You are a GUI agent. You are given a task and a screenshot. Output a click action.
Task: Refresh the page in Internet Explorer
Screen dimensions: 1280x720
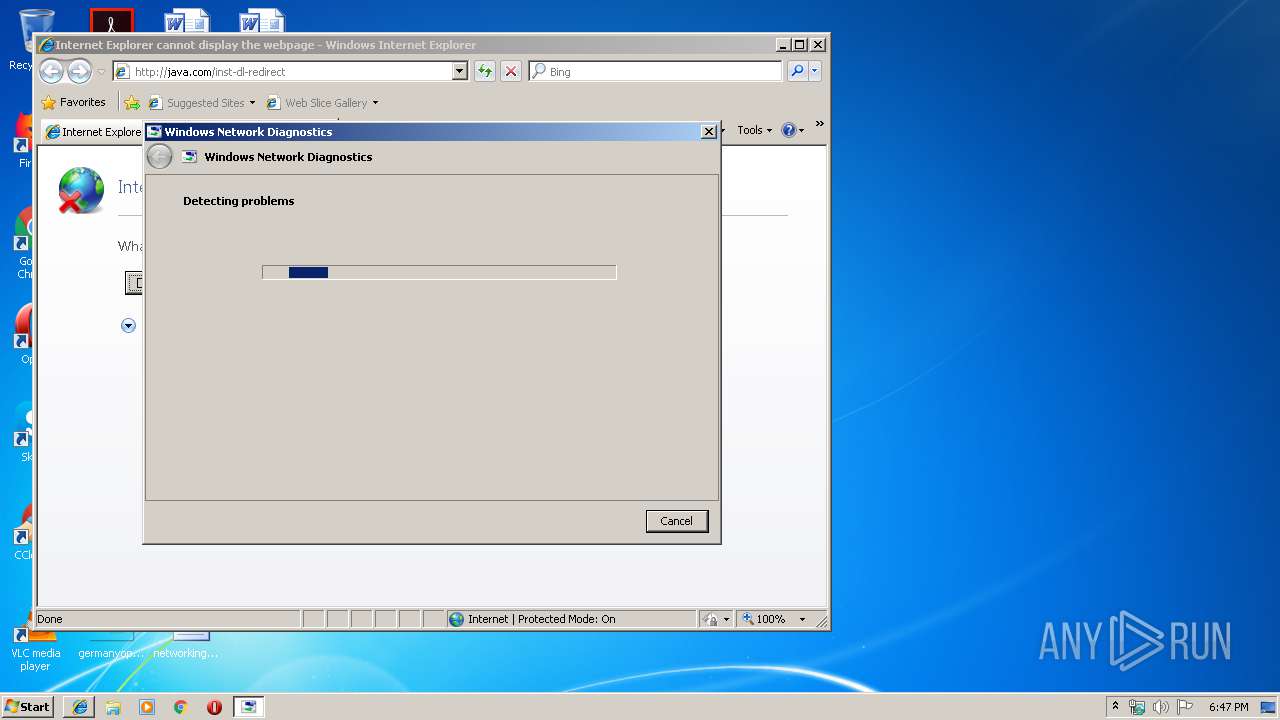click(485, 71)
